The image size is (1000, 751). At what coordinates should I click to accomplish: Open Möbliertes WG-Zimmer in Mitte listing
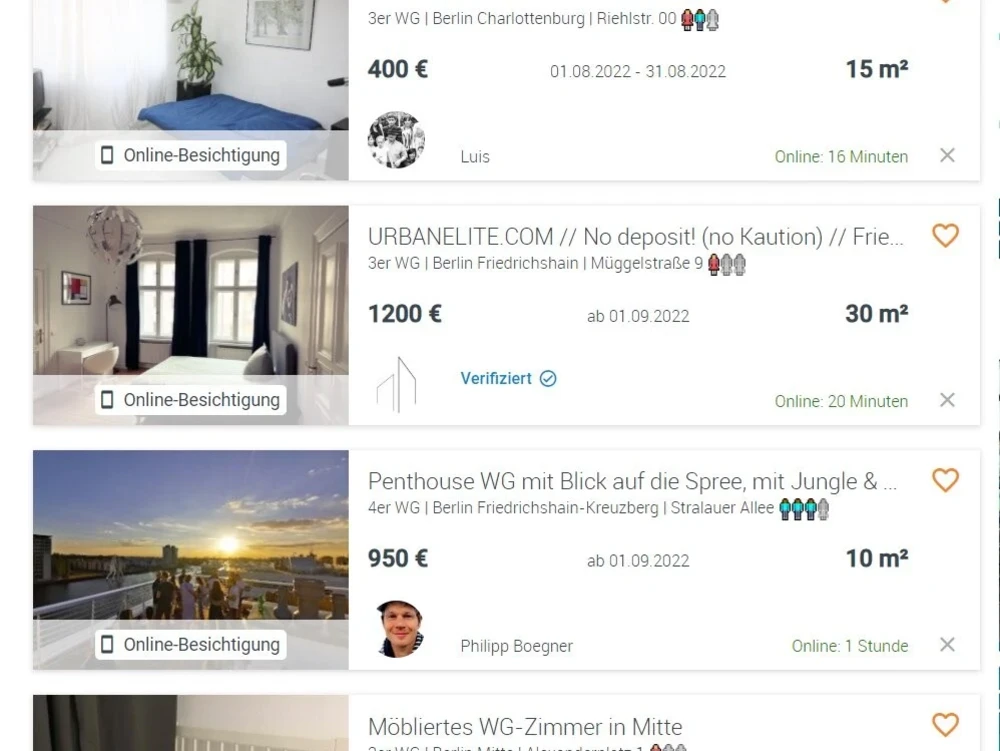coord(525,726)
